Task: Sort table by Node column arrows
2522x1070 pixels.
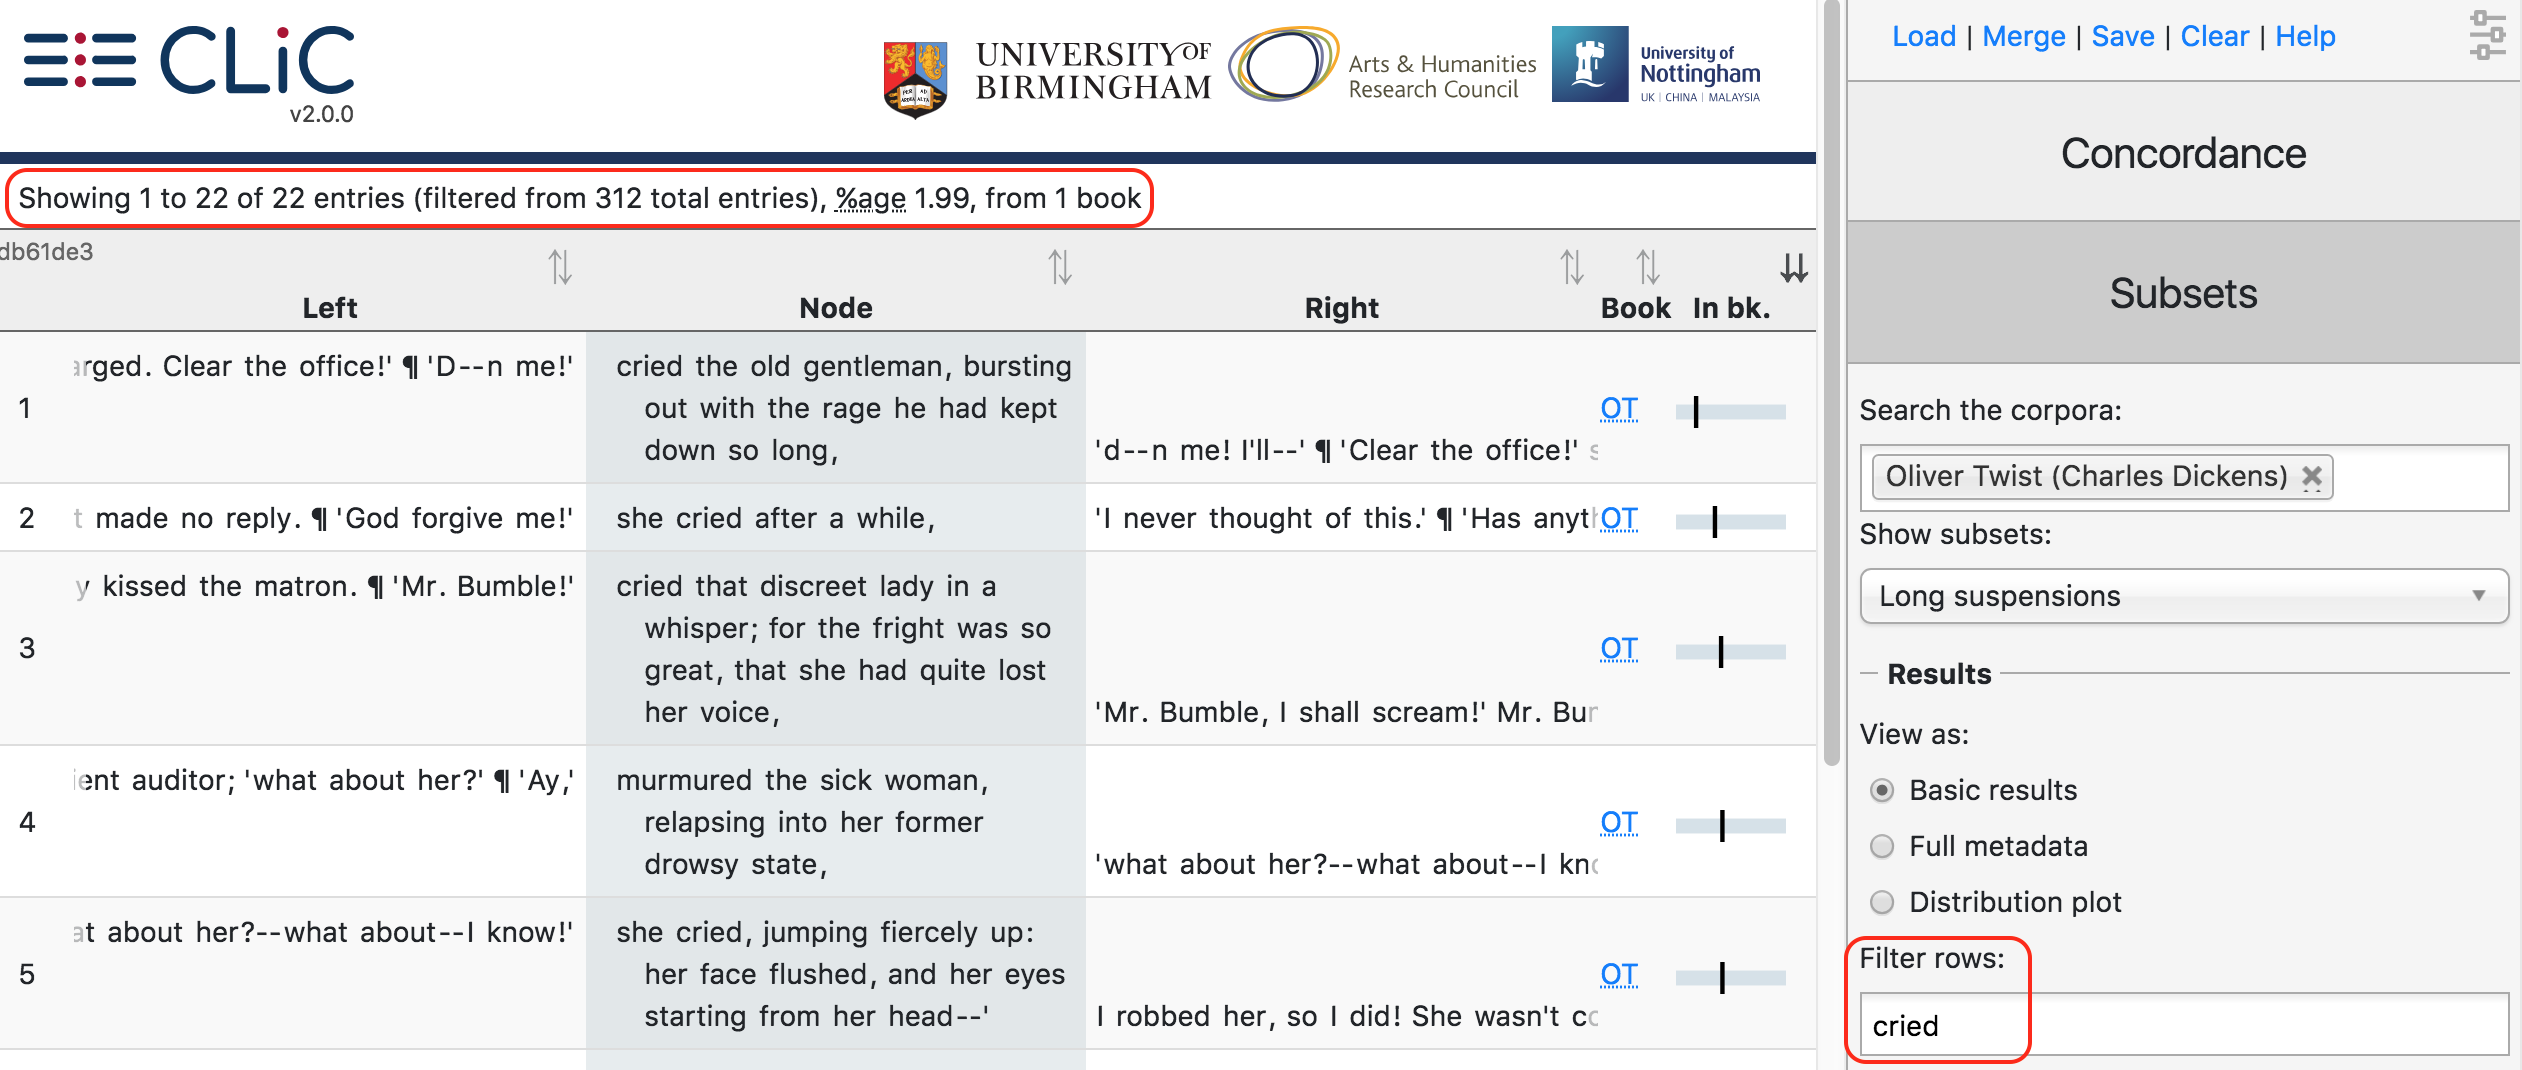Action: (x=1060, y=267)
